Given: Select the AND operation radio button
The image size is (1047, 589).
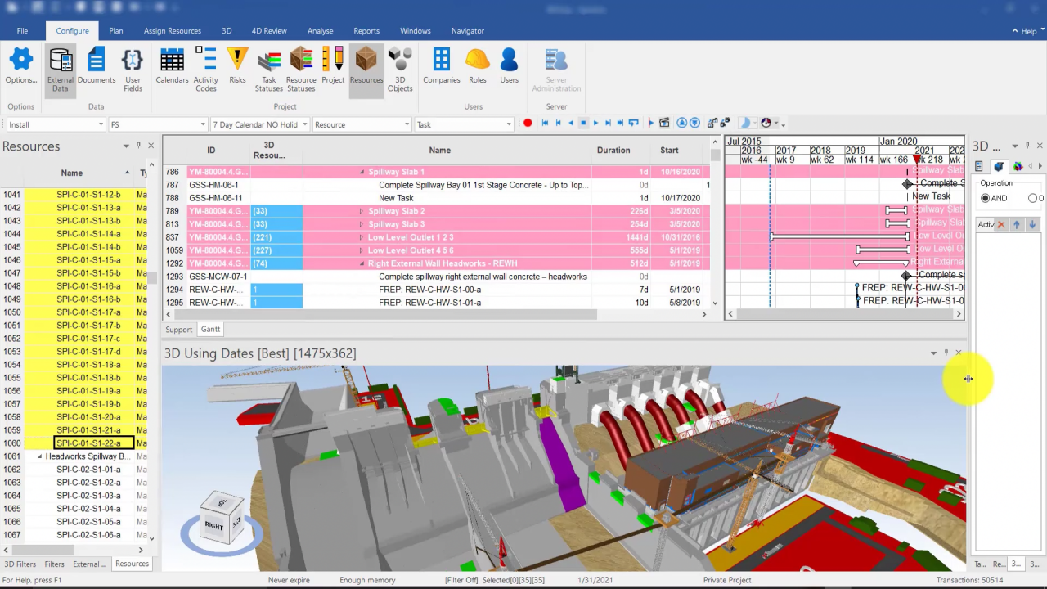Looking at the screenshot, I should [984, 197].
